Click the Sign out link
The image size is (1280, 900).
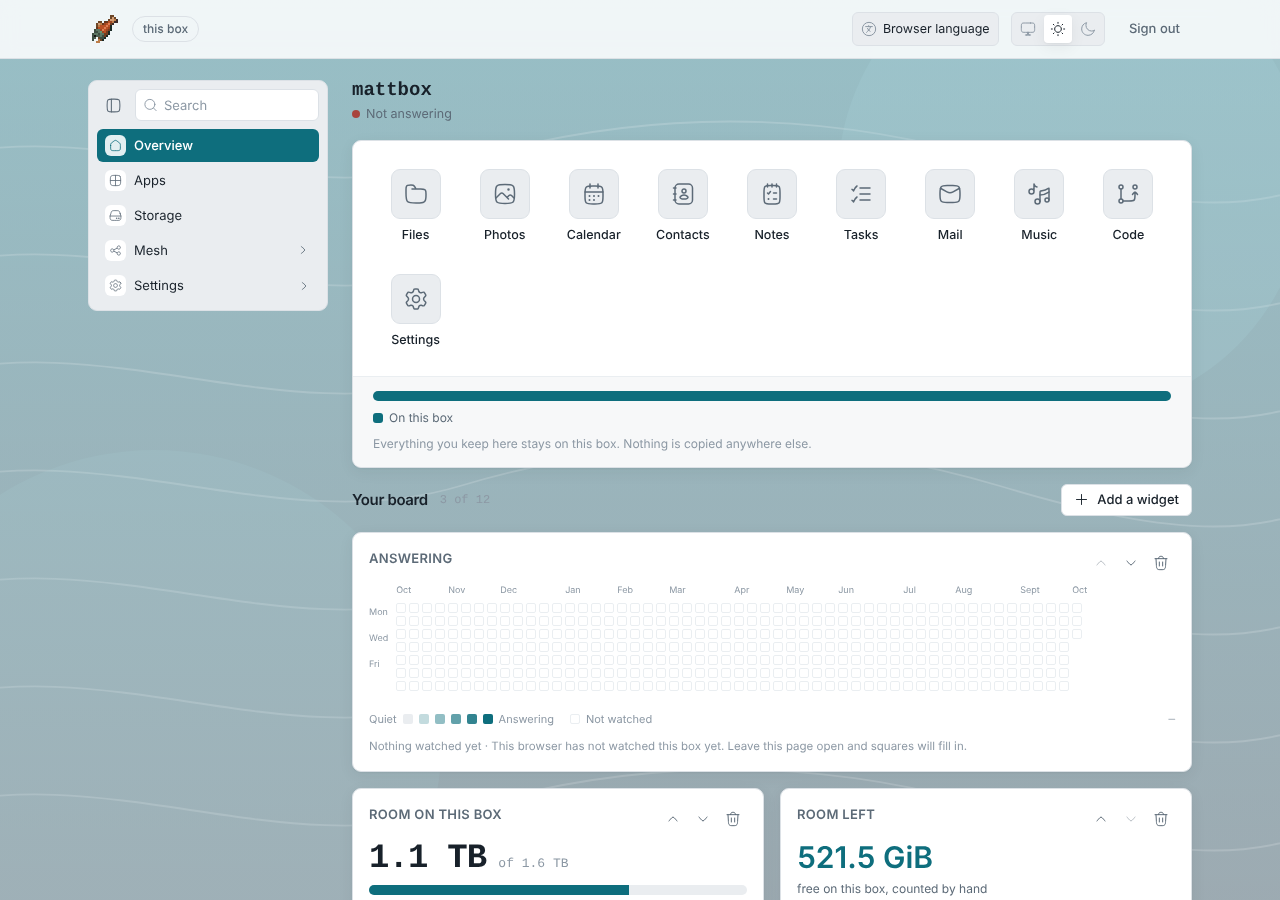coord(1154,29)
